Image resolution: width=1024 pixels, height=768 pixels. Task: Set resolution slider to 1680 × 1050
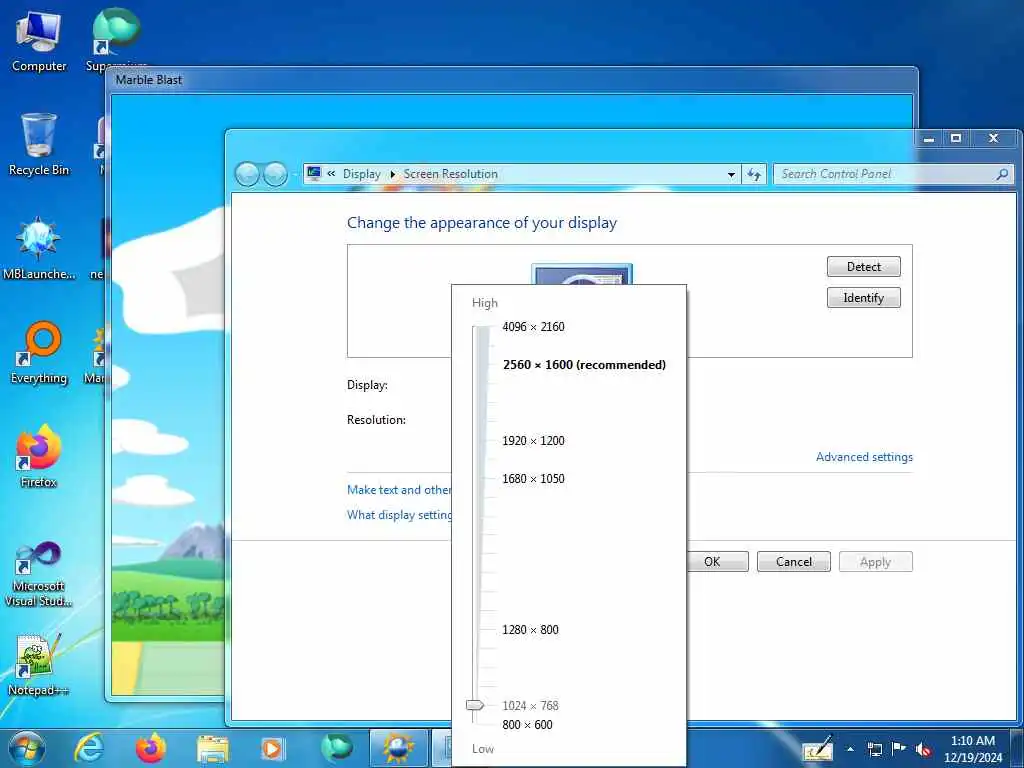533,479
